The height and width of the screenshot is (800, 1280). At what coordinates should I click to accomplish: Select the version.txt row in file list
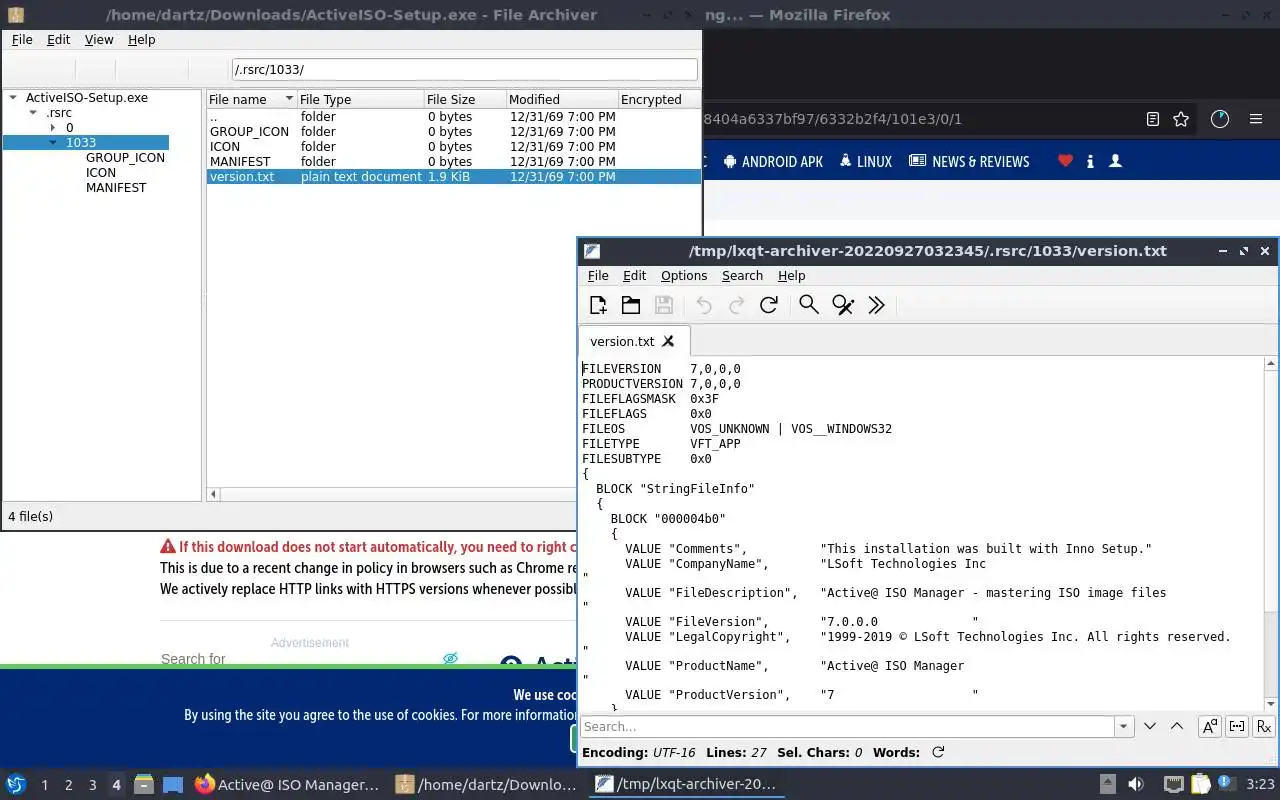[454, 177]
